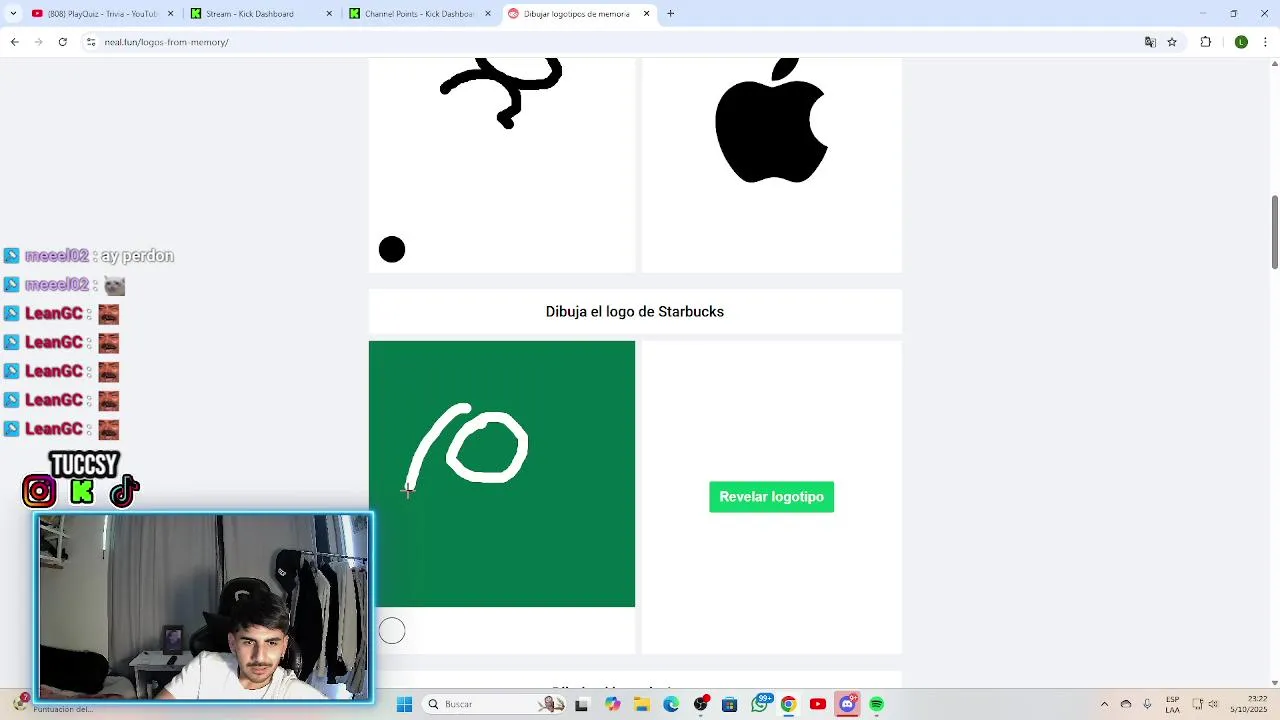Image resolution: width=1280 pixels, height=720 pixels.
Task: Open Microsoft Edge from the taskbar
Action: (671, 704)
